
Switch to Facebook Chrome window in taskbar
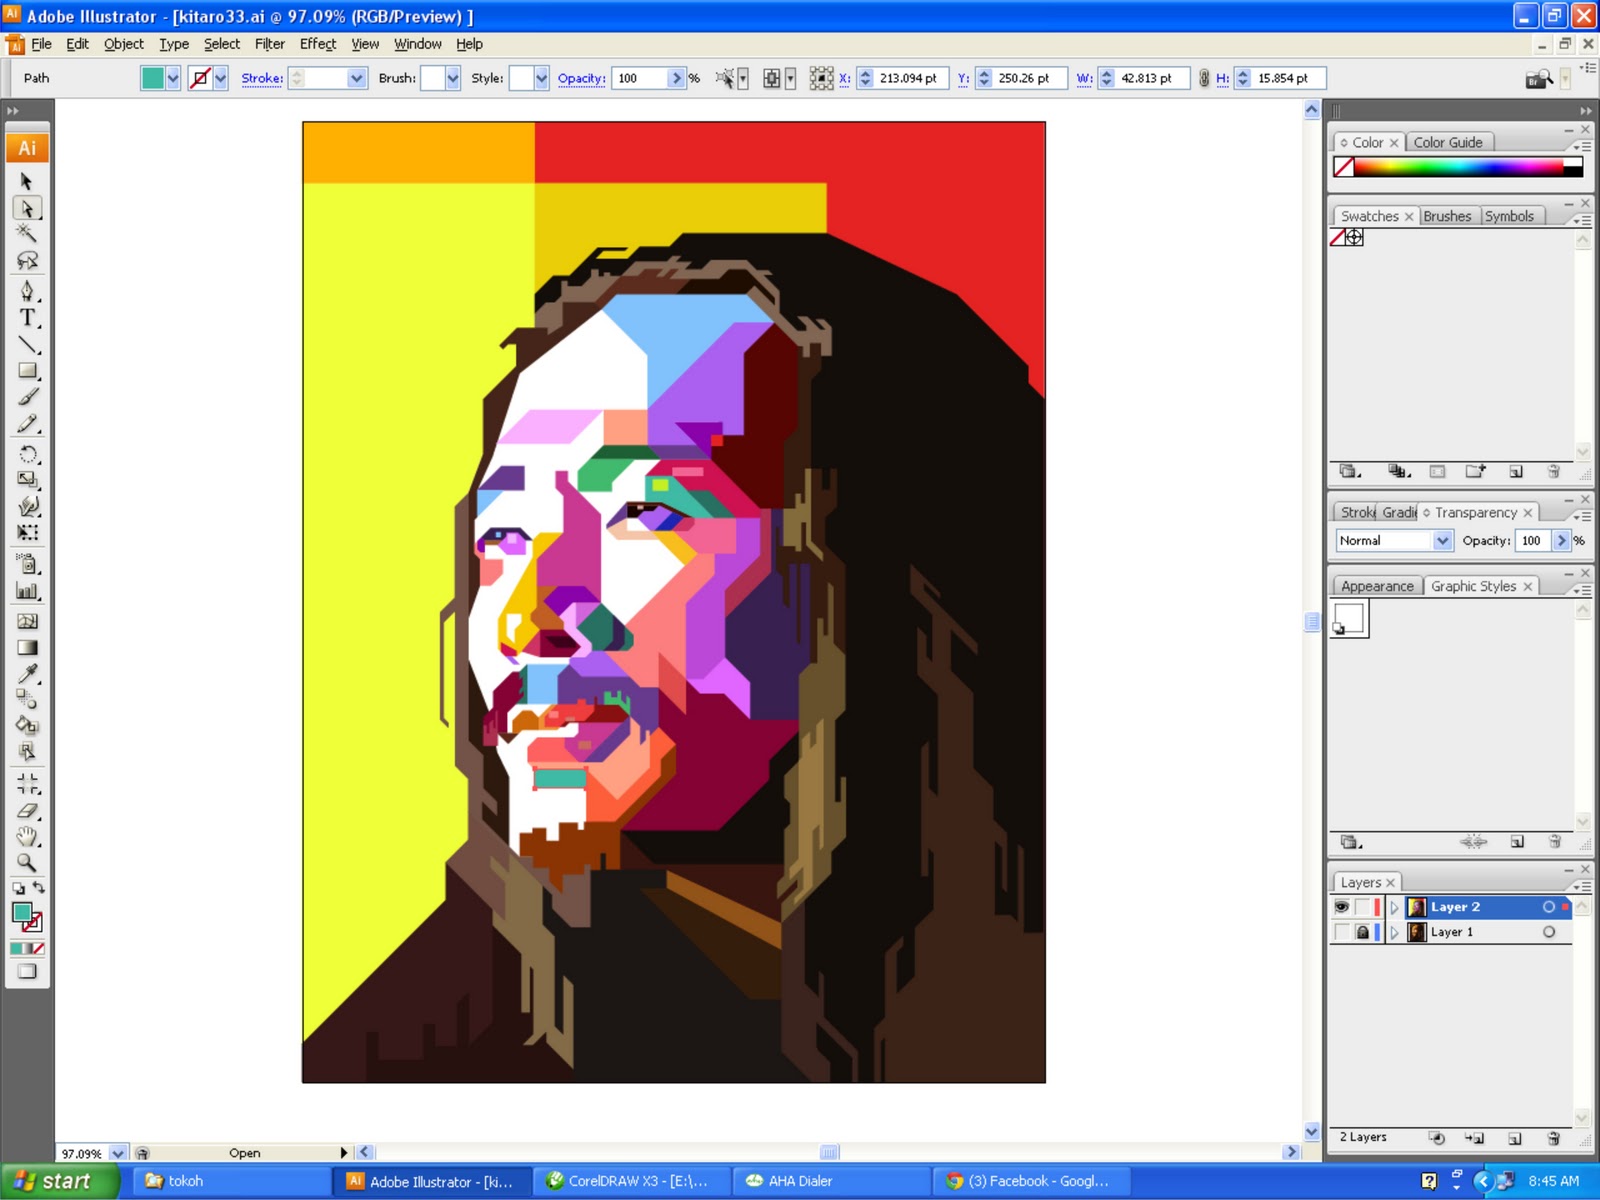[x=1032, y=1181]
